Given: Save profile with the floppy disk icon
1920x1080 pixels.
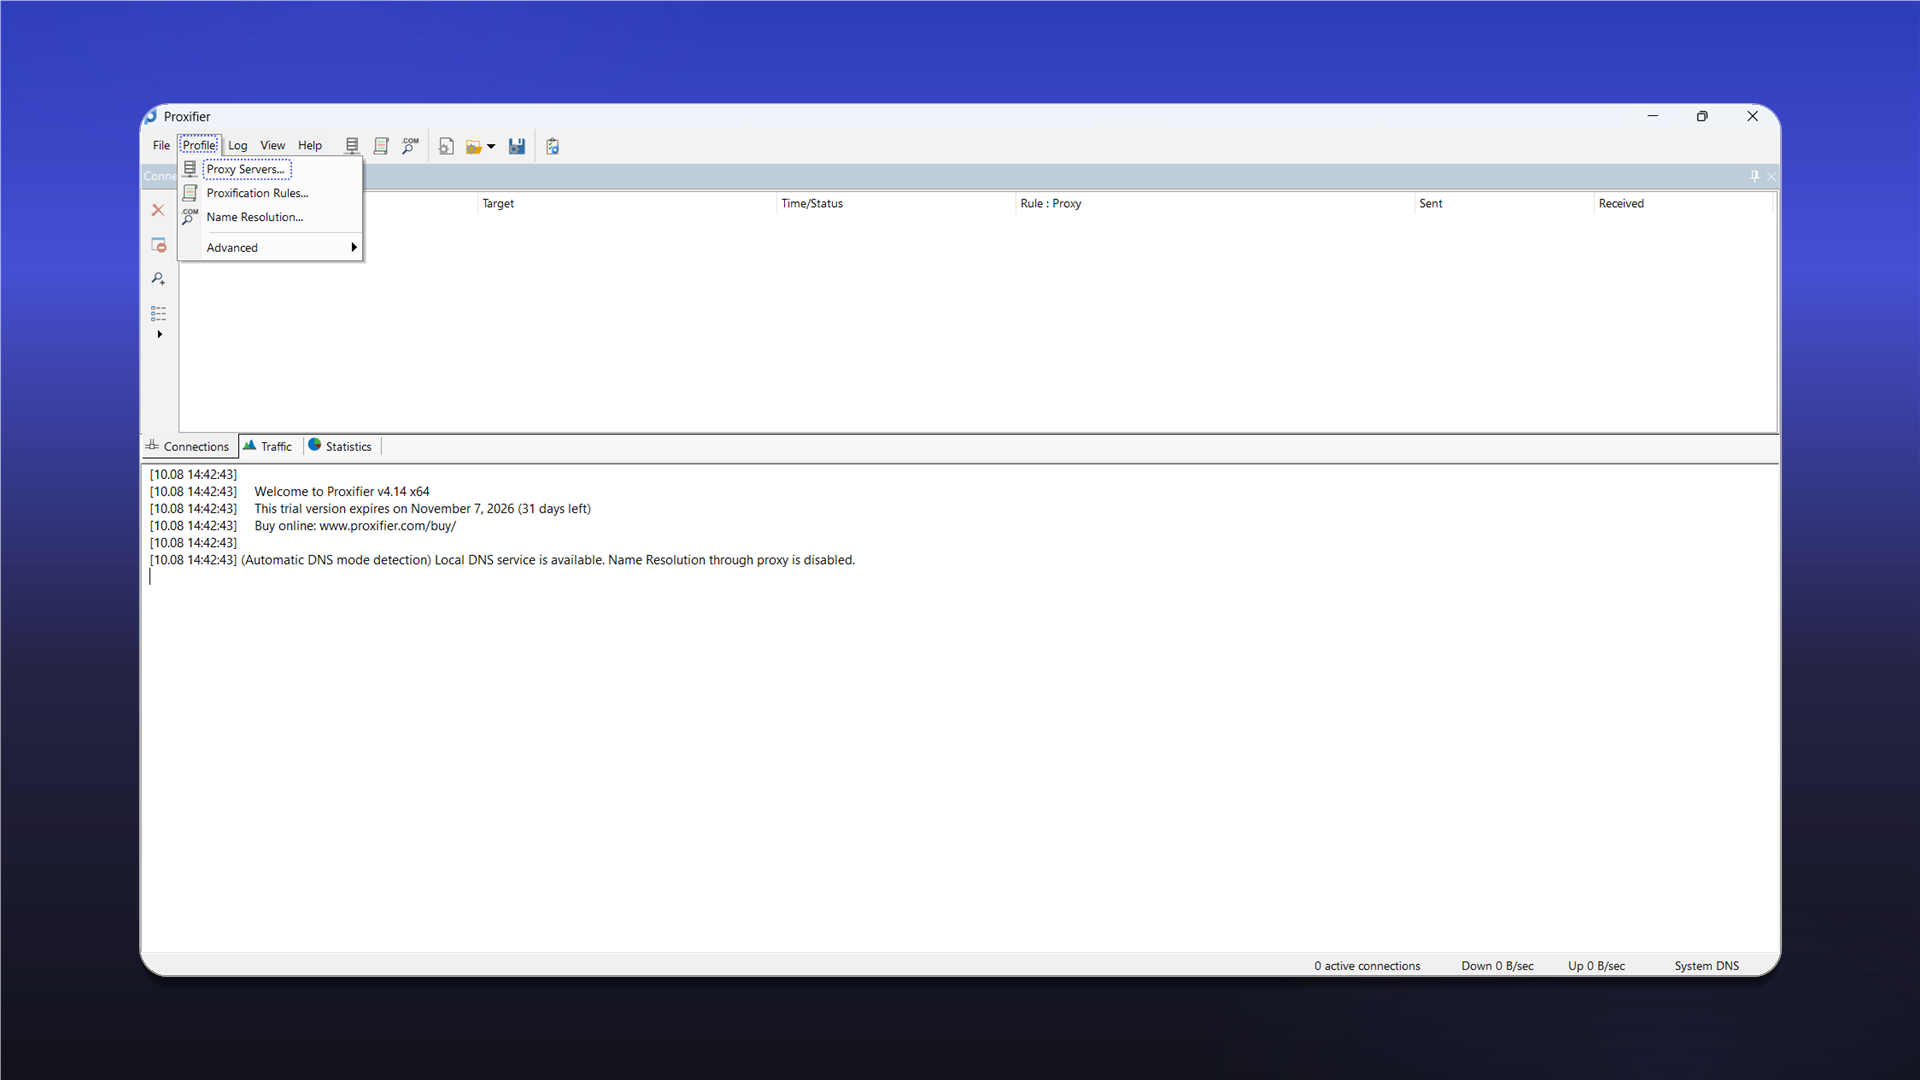Looking at the screenshot, I should coord(517,146).
